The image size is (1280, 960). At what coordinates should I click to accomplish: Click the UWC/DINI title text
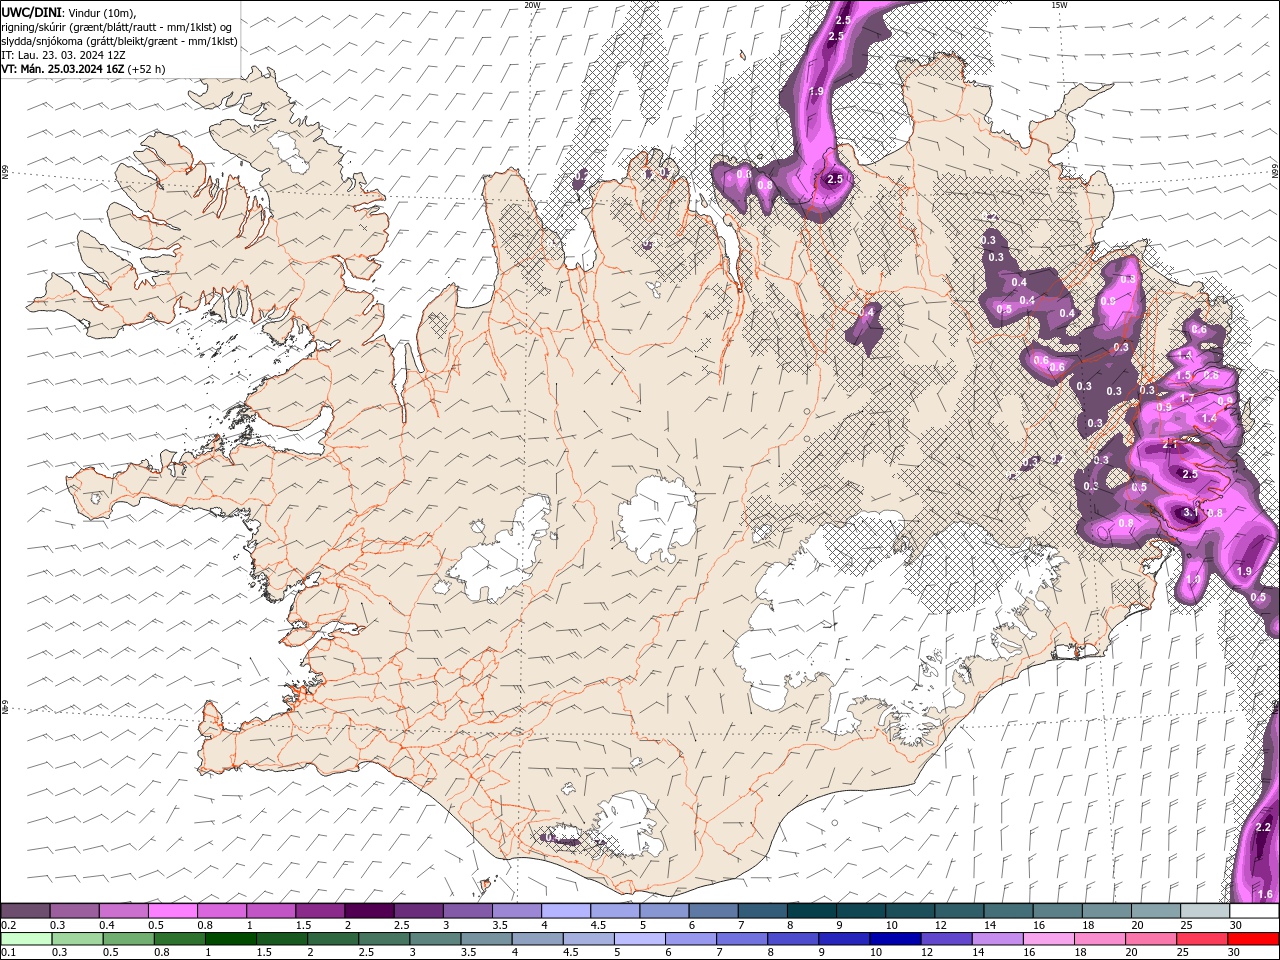[x=32, y=11]
